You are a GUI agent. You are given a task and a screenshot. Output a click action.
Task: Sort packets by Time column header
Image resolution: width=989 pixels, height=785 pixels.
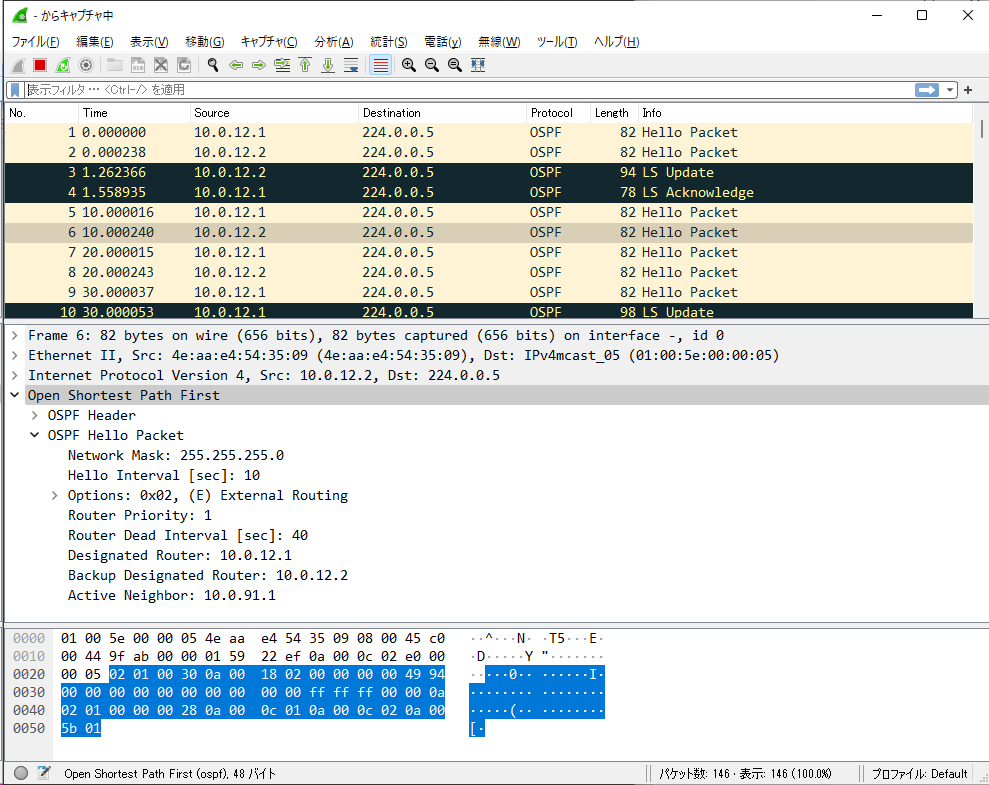point(134,113)
